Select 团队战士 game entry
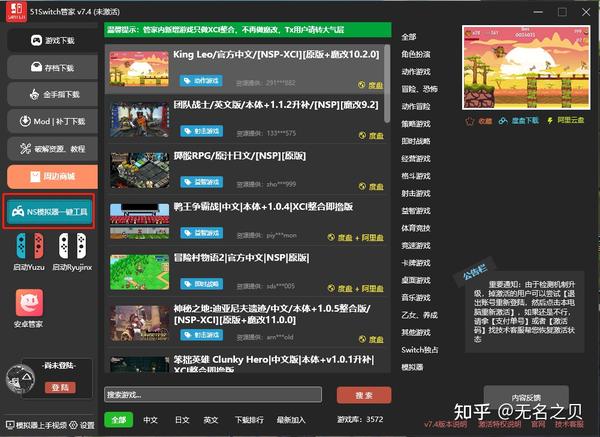Image resolution: width=600 pixels, height=437 pixels. [245, 120]
